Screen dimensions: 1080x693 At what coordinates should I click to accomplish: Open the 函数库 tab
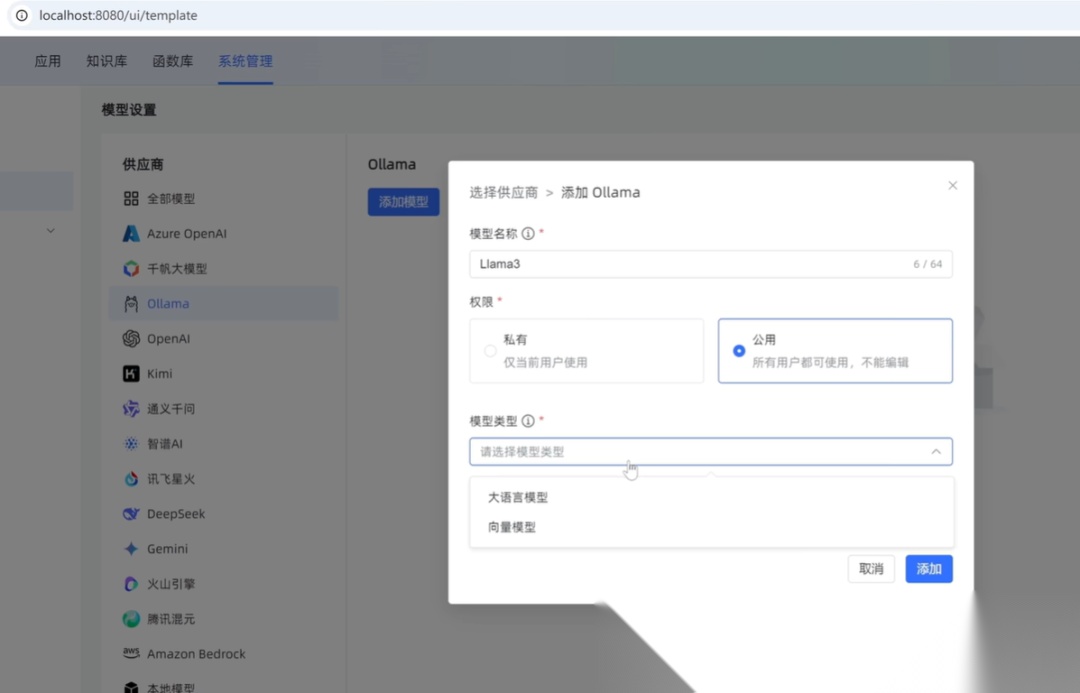(x=172, y=61)
